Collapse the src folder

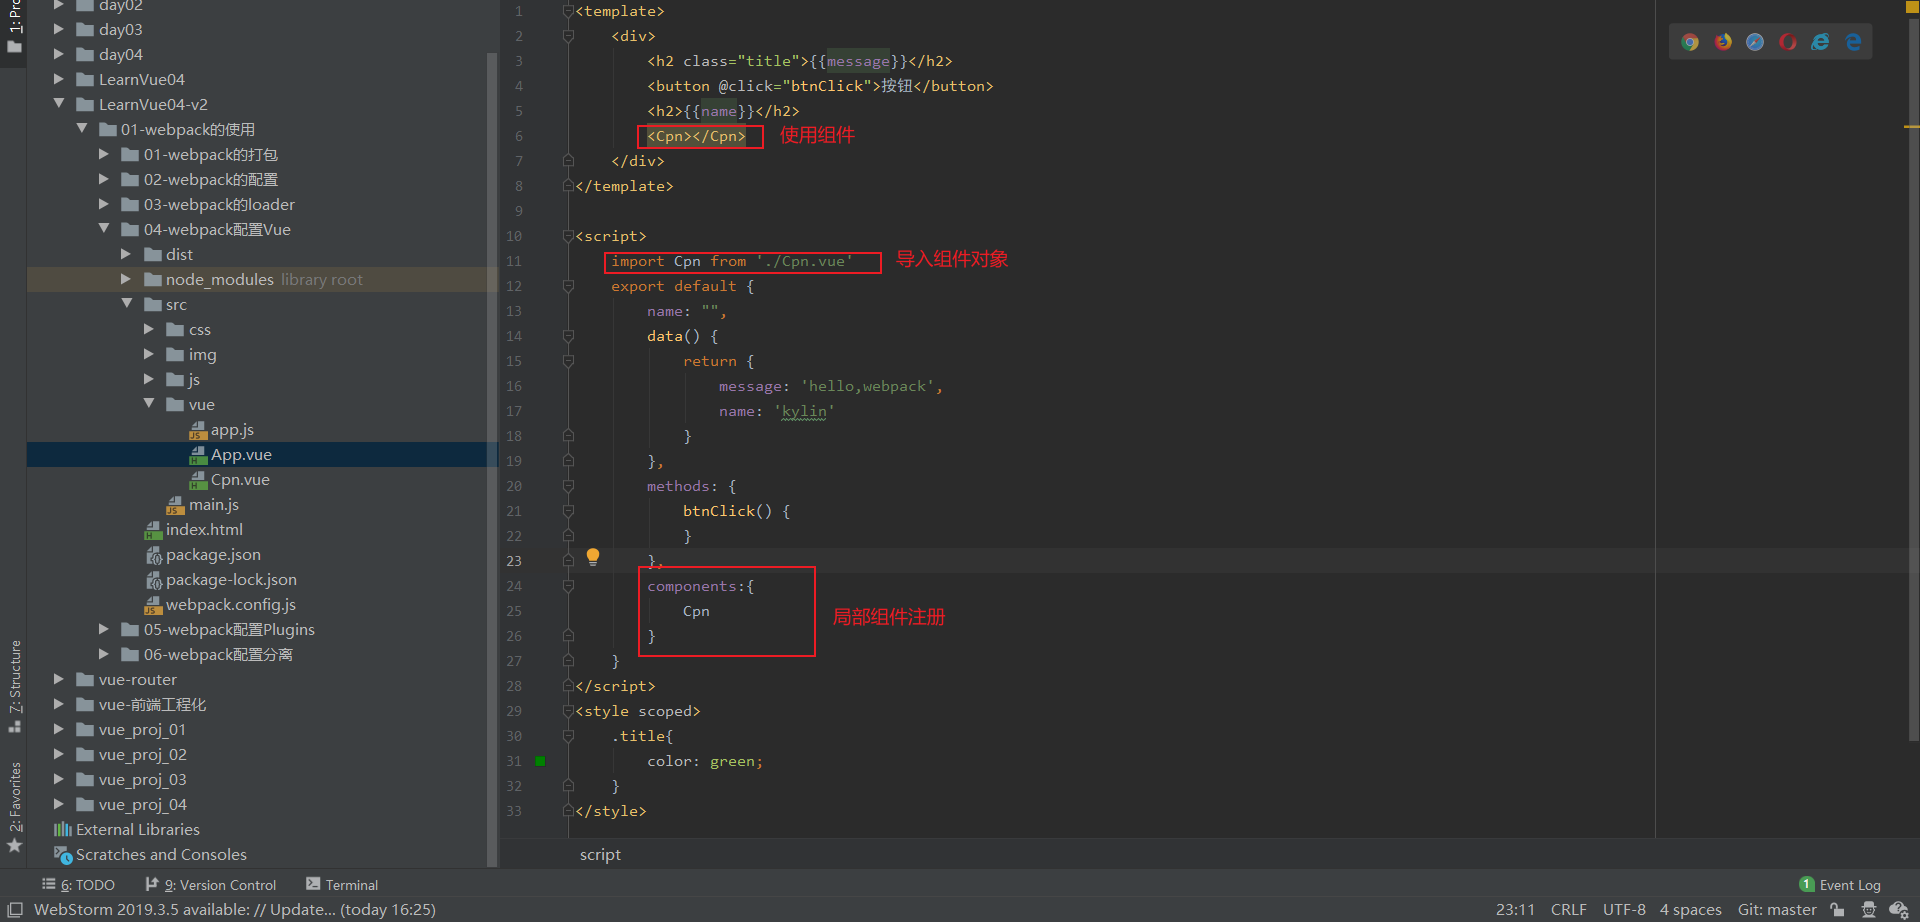(127, 303)
